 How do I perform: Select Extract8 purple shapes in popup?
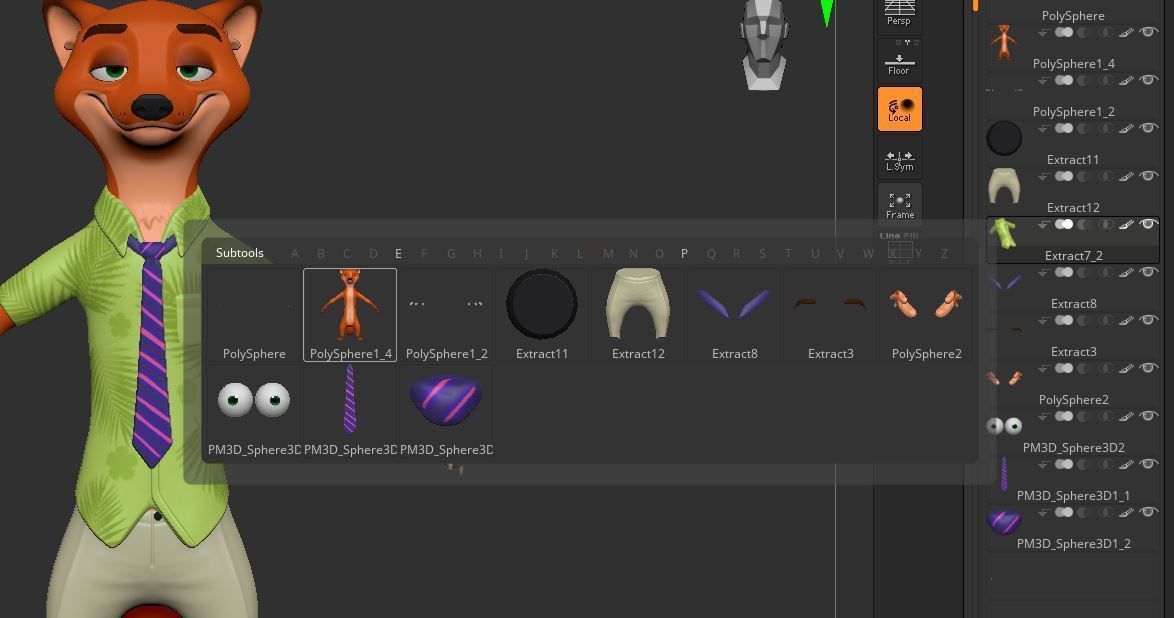coord(734,315)
